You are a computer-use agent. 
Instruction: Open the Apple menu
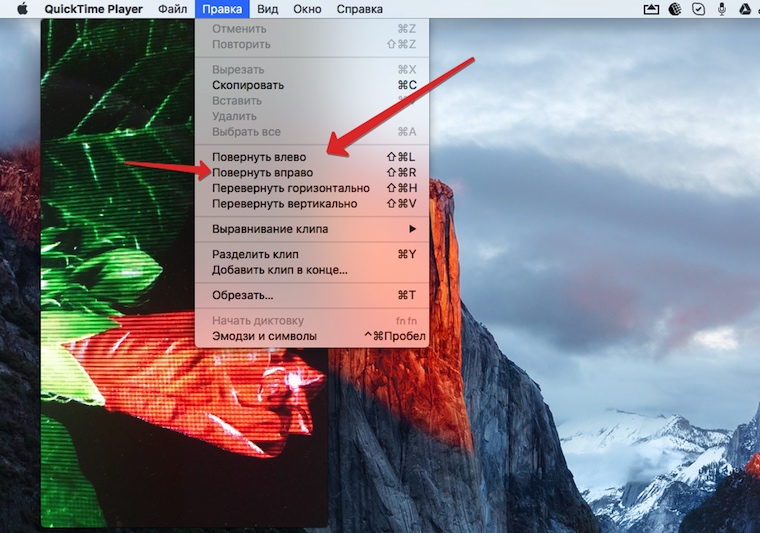pyautogui.click(x=22, y=9)
